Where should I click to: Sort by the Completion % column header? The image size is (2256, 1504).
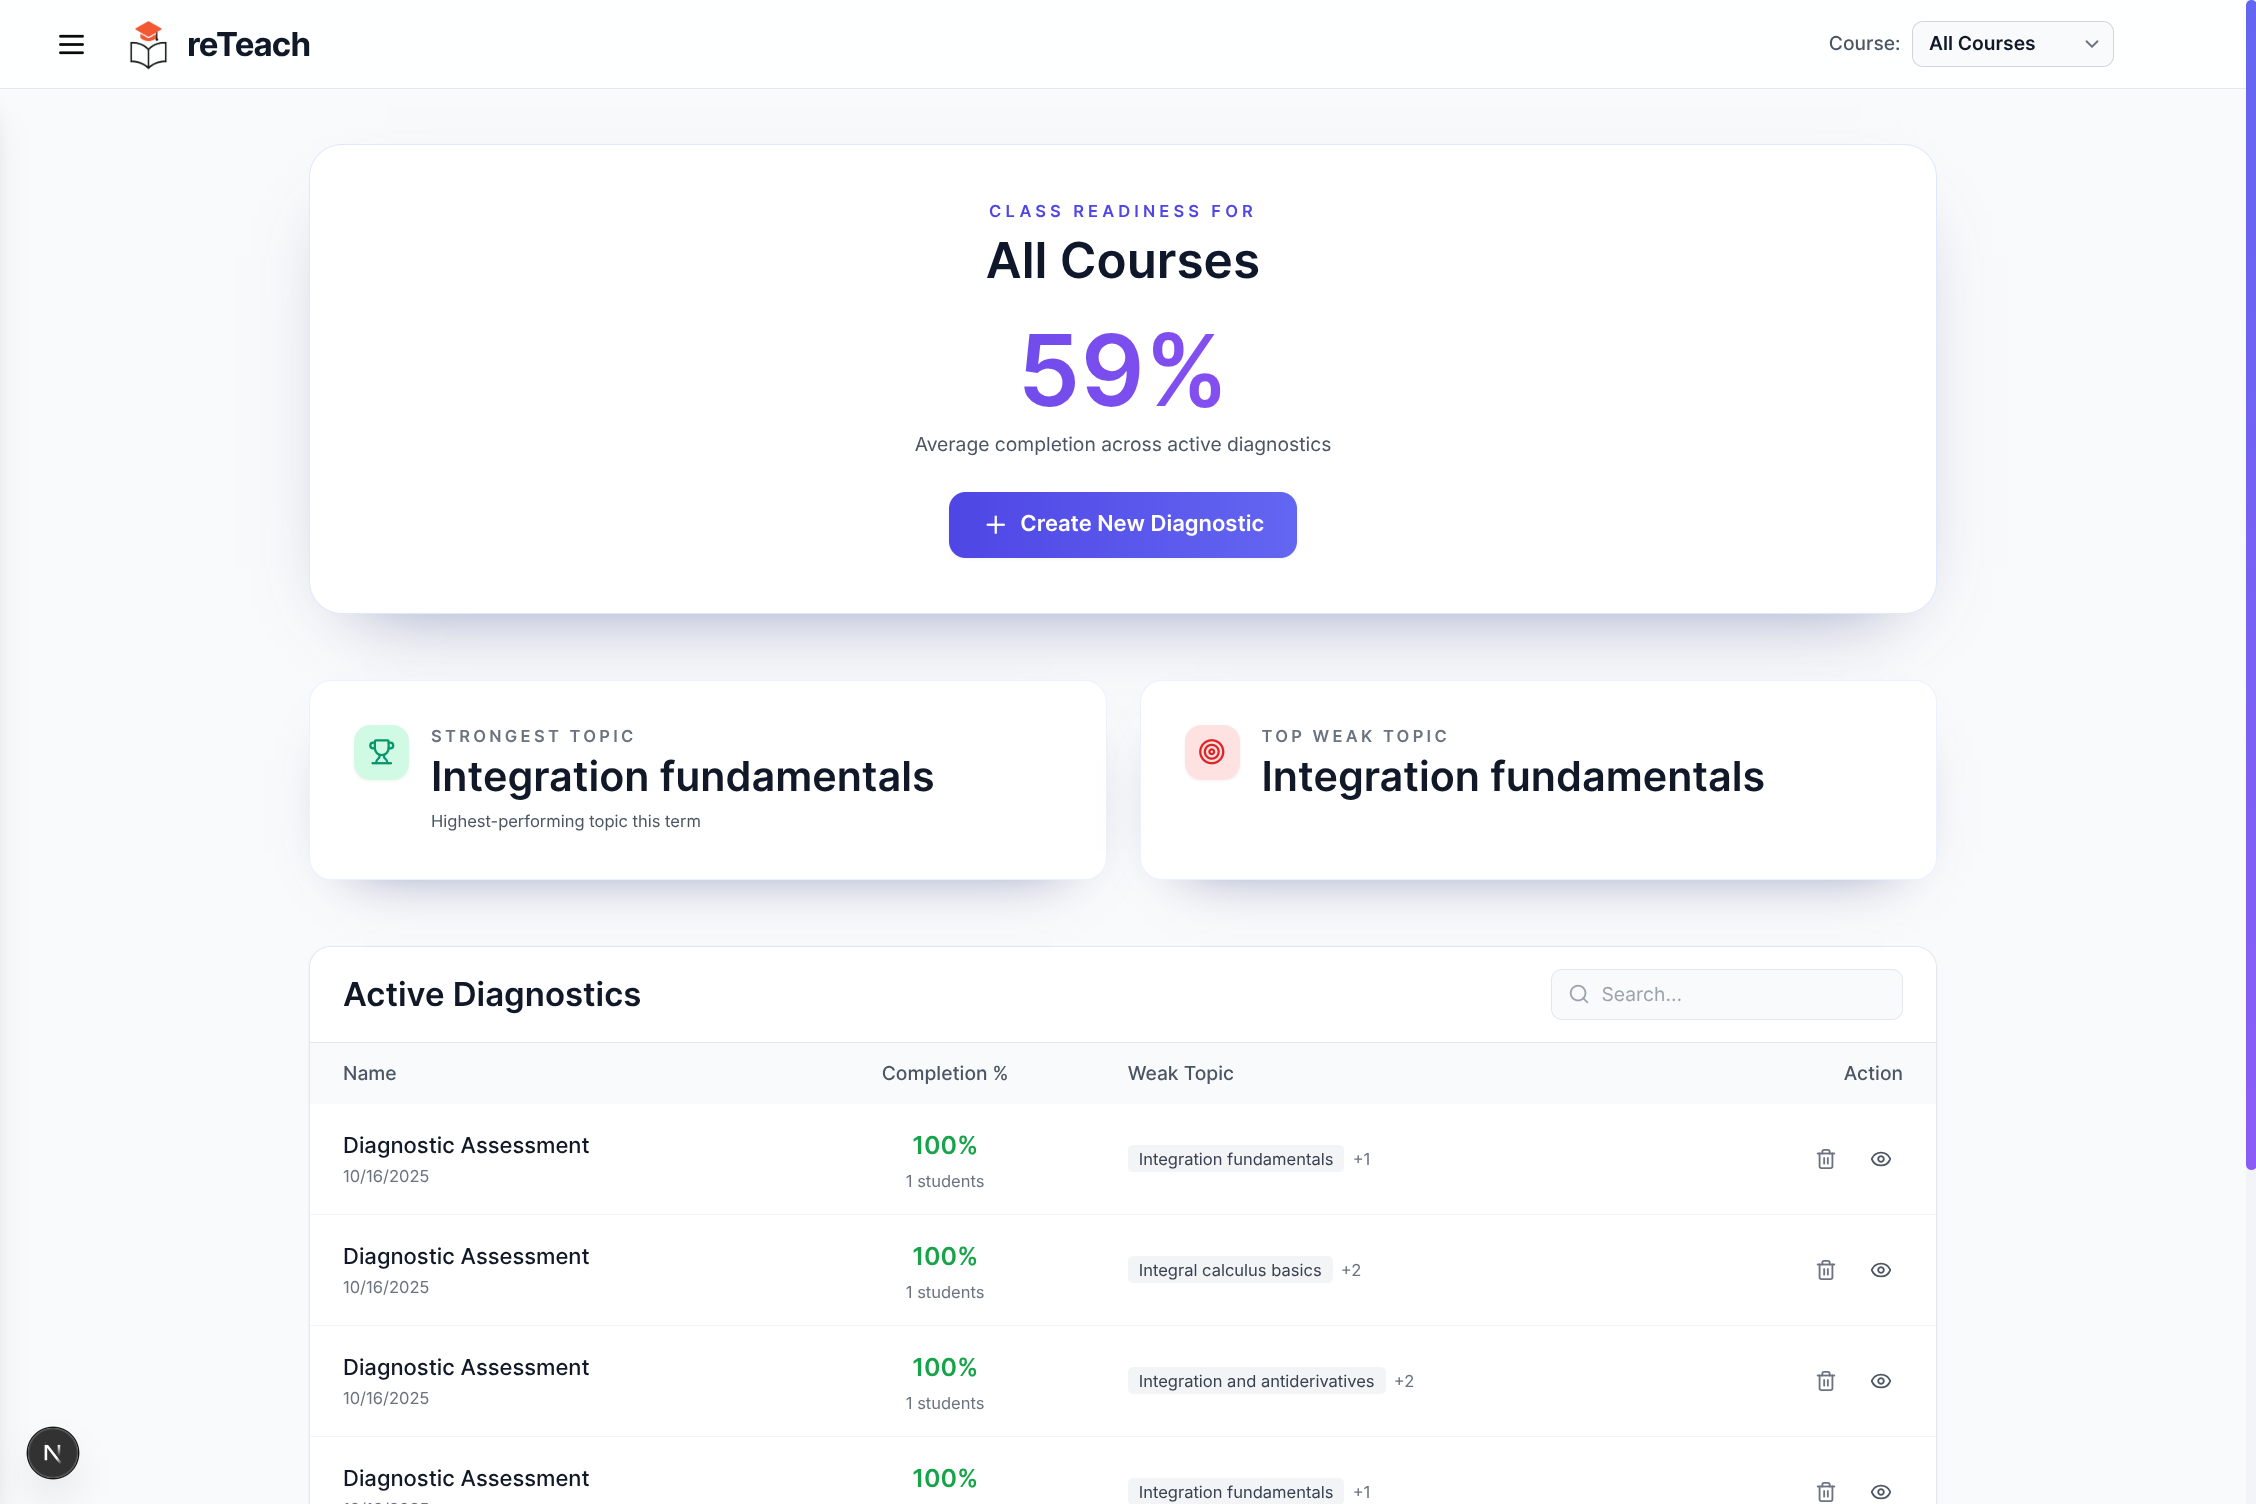943,1073
